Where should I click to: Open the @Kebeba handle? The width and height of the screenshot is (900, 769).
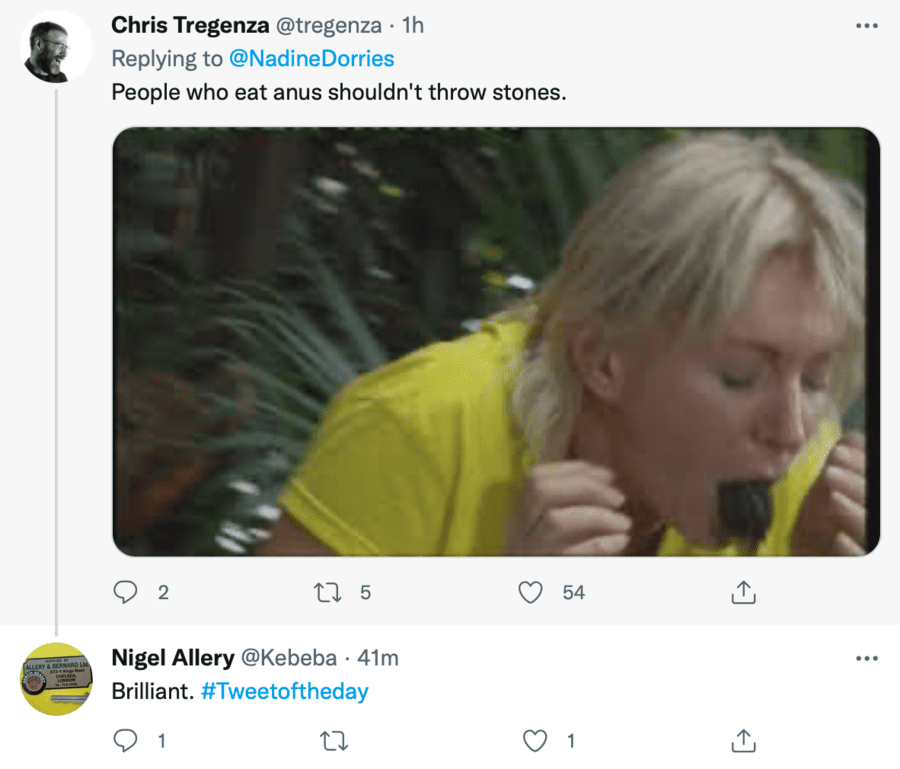pos(289,658)
